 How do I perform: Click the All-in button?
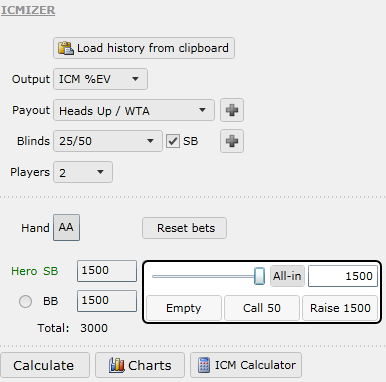point(287,276)
